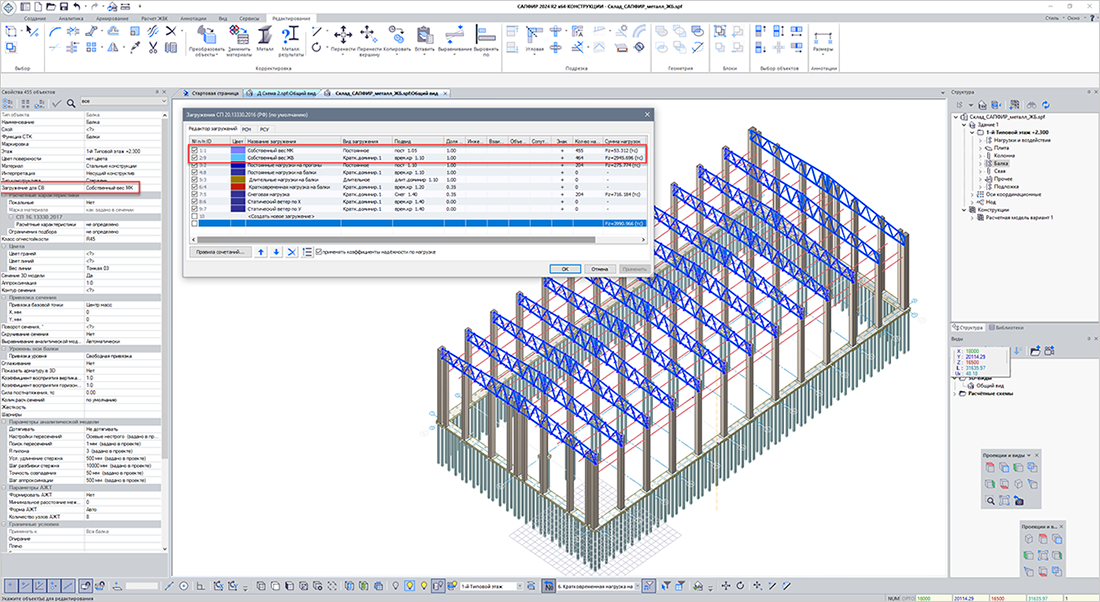Expand Оси координационные tree node

pos(972,194)
